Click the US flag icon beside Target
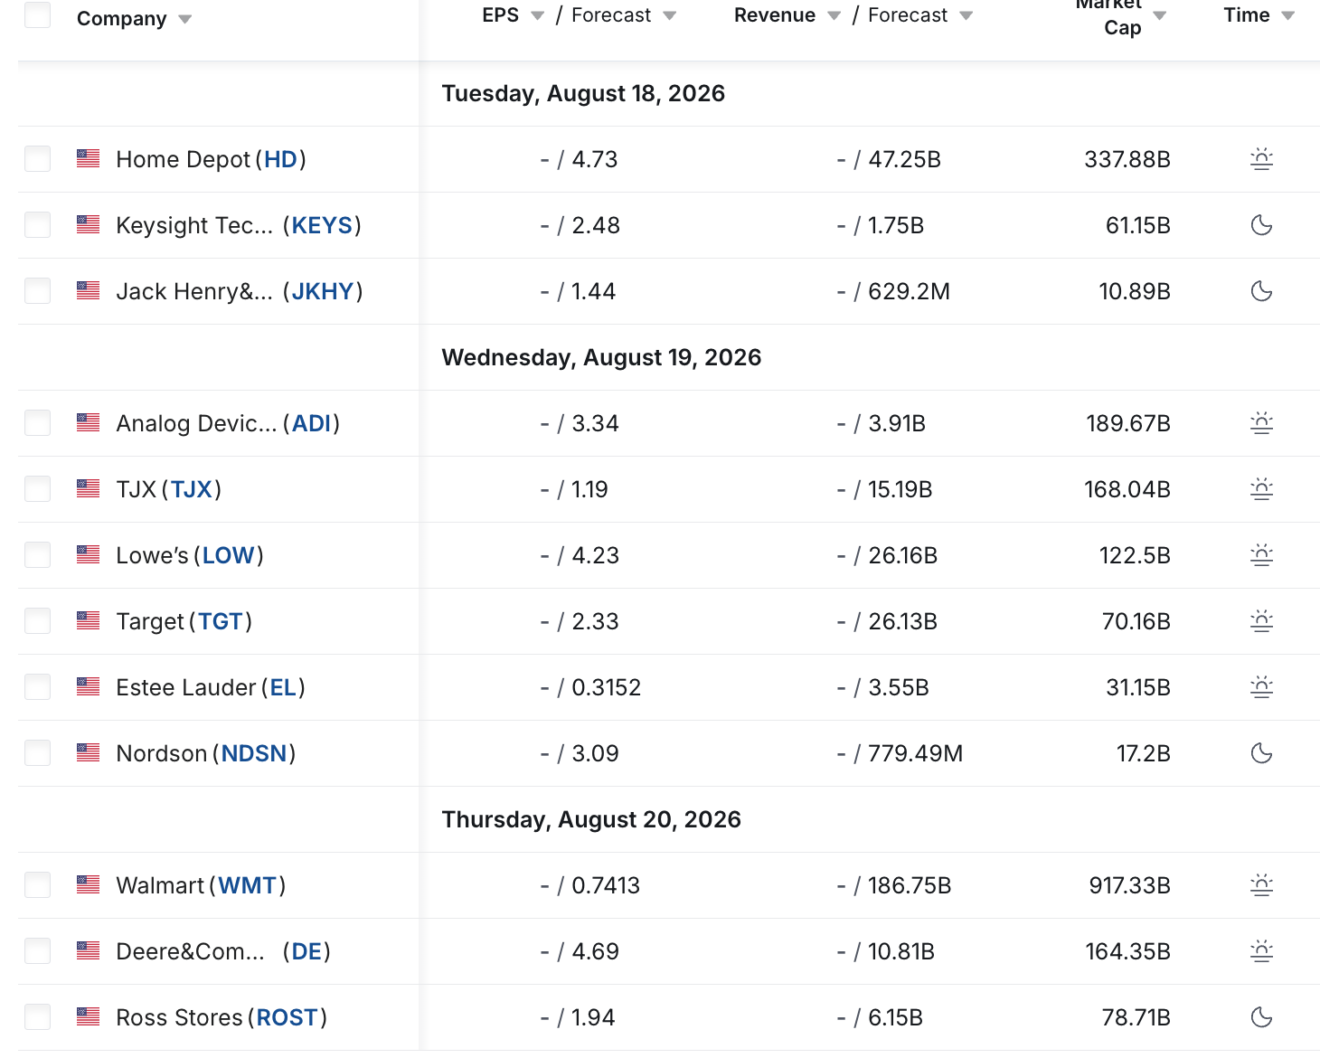Image resolution: width=1320 pixels, height=1058 pixels. [88, 621]
